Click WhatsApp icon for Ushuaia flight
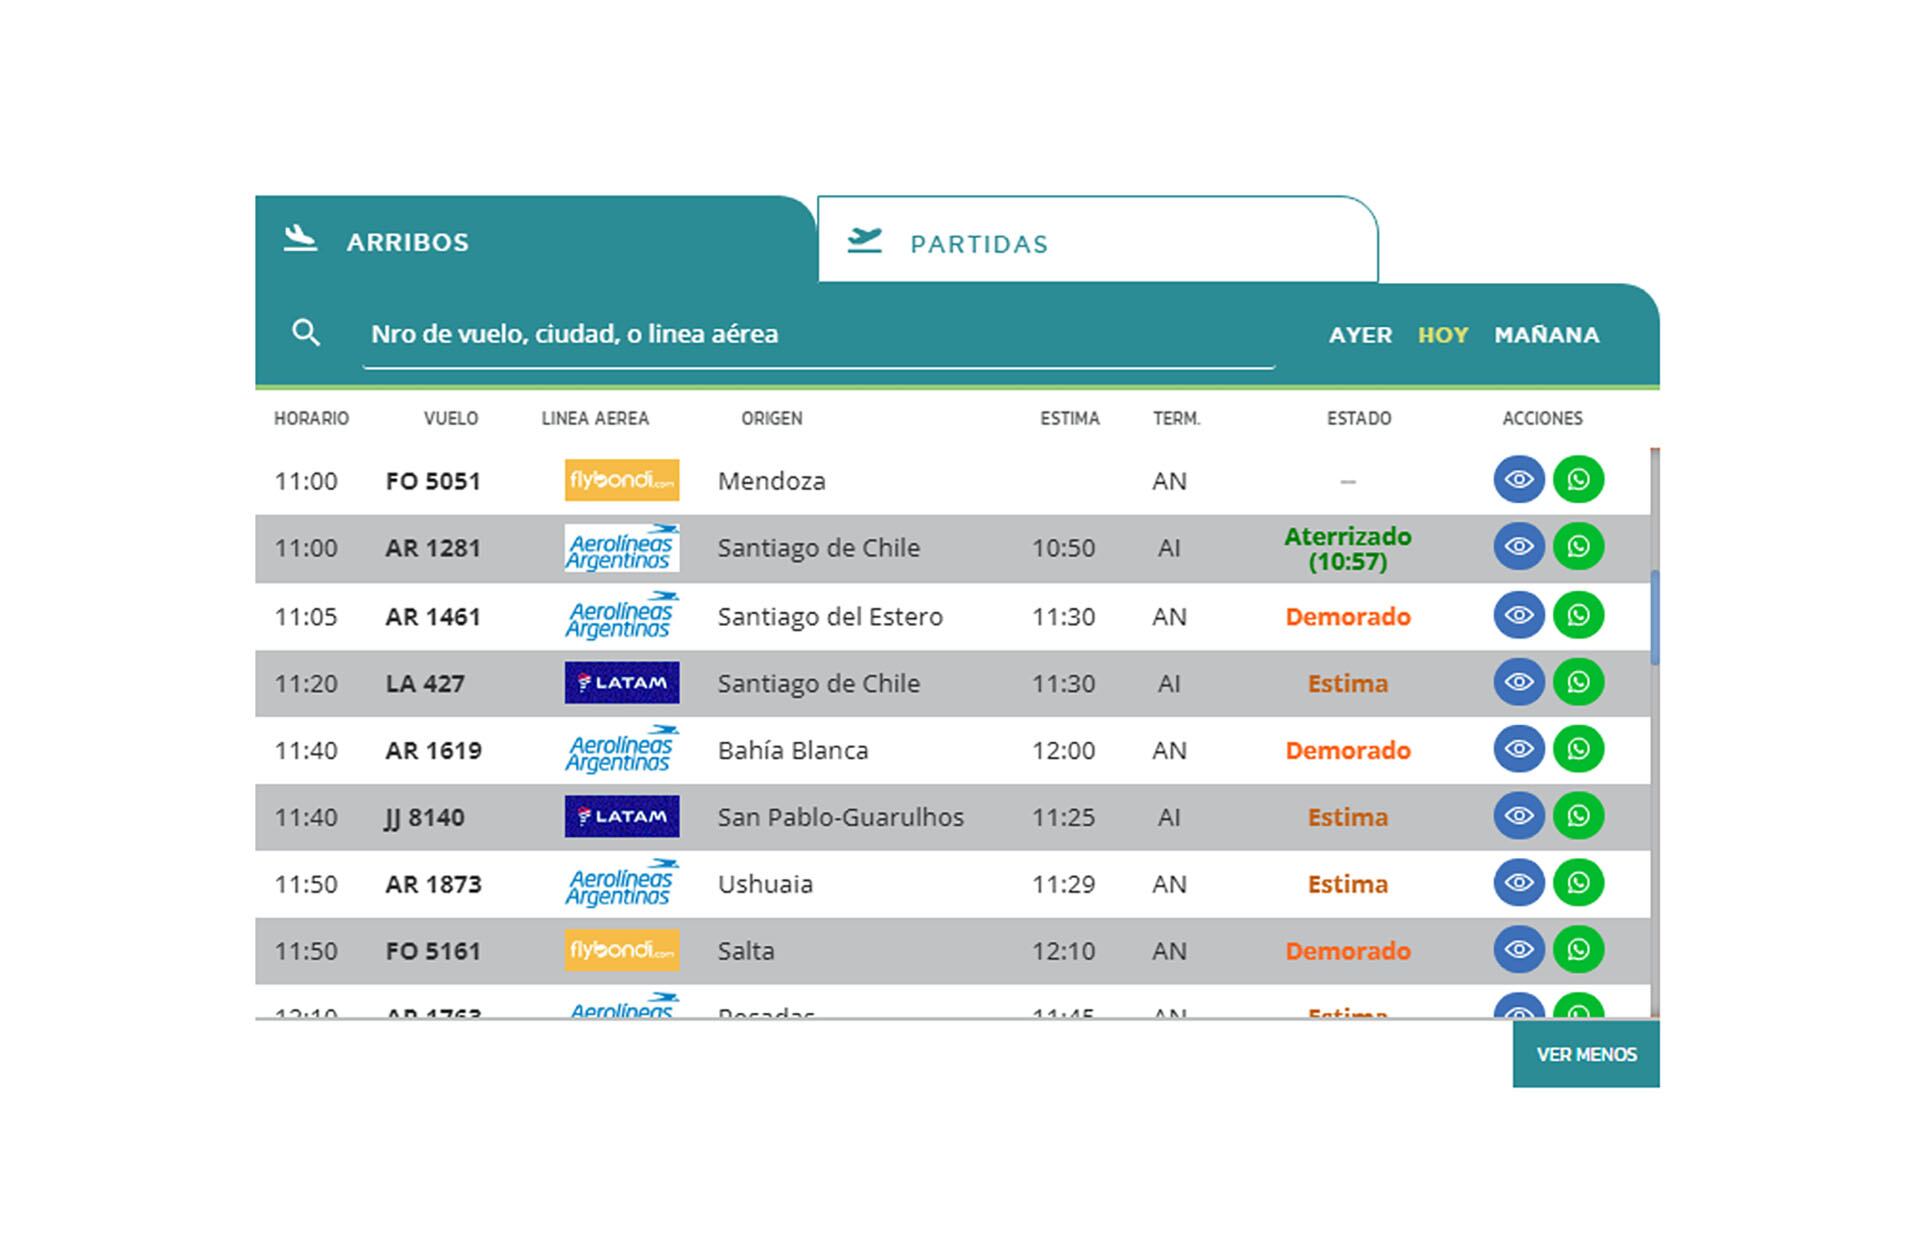This screenshot has width=1920, height=1252. coord(1578,883)
